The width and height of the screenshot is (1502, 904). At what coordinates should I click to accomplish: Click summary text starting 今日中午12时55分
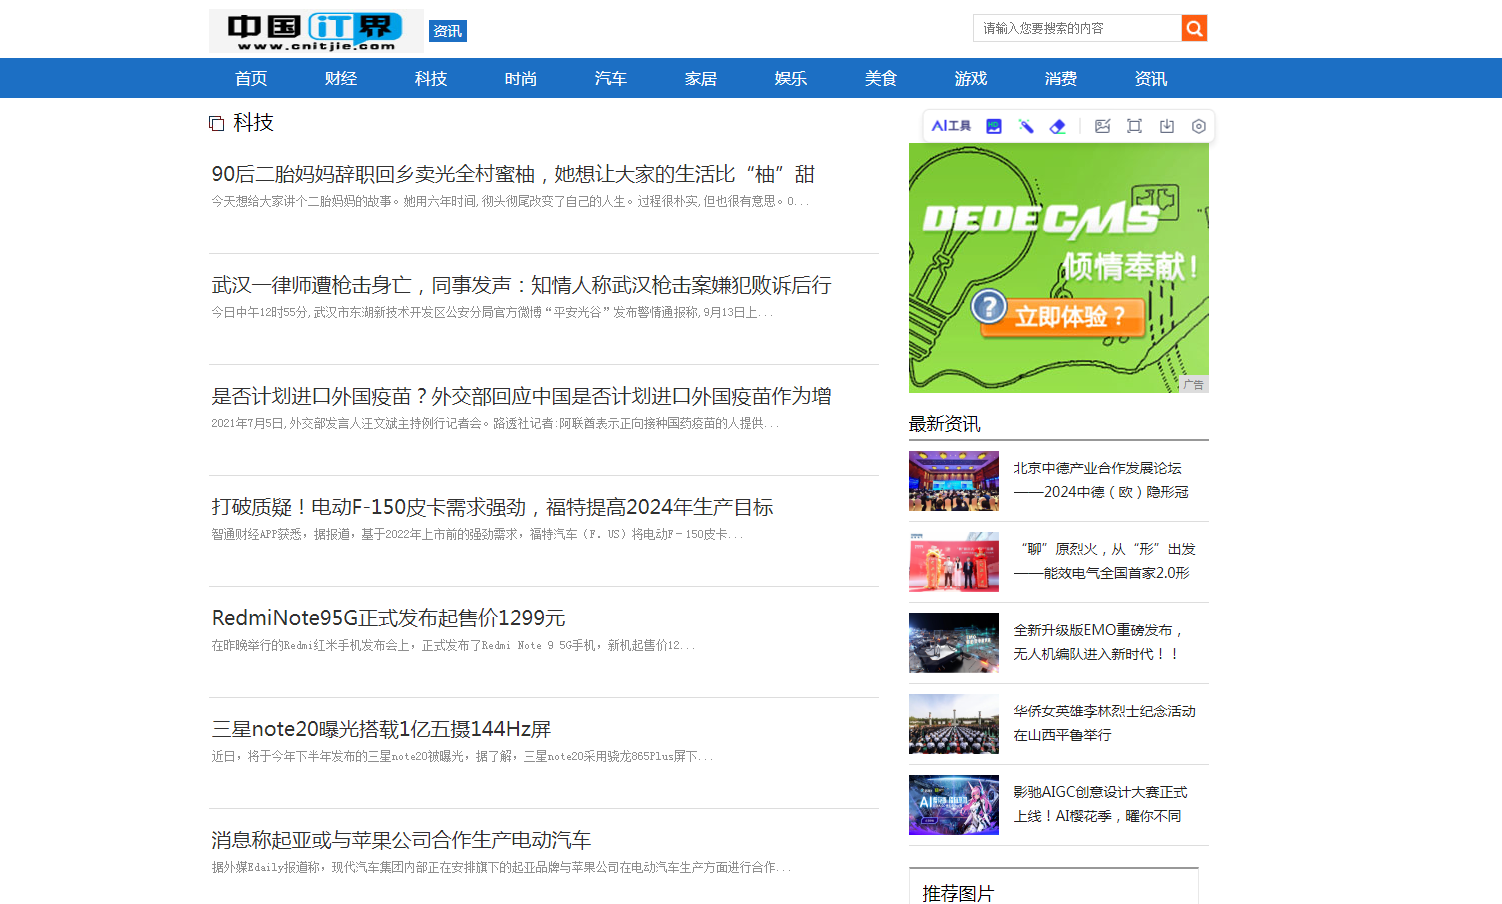(492, 312)
